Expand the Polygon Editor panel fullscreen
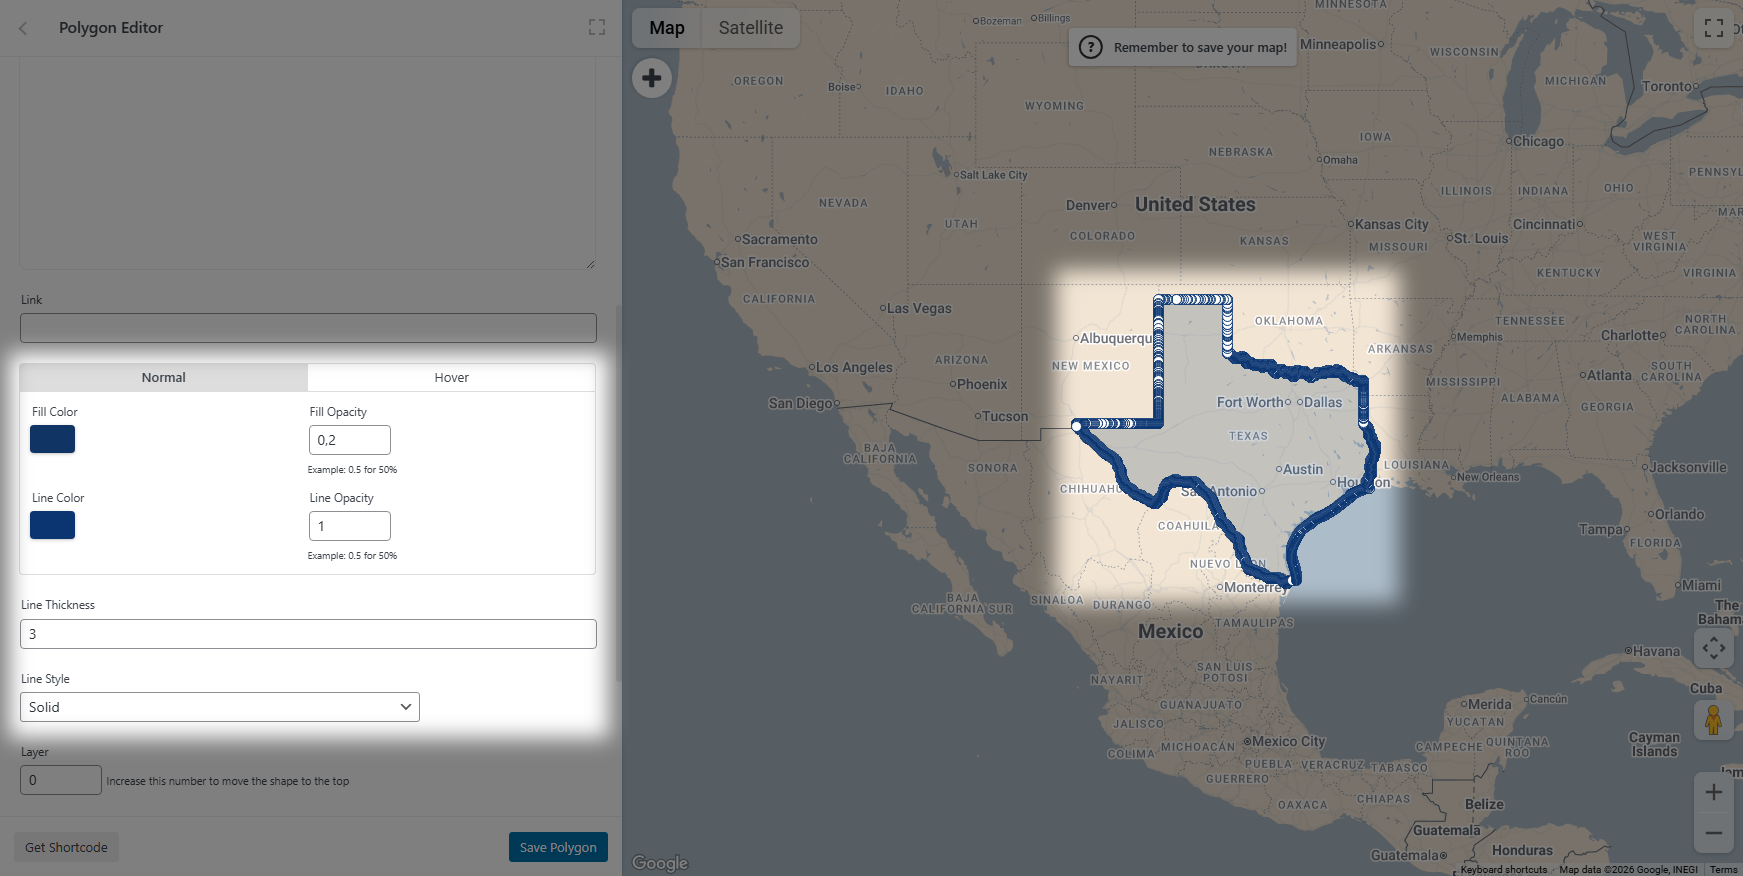This screenshot has height=876, width=1743. (x=597, y=28)
